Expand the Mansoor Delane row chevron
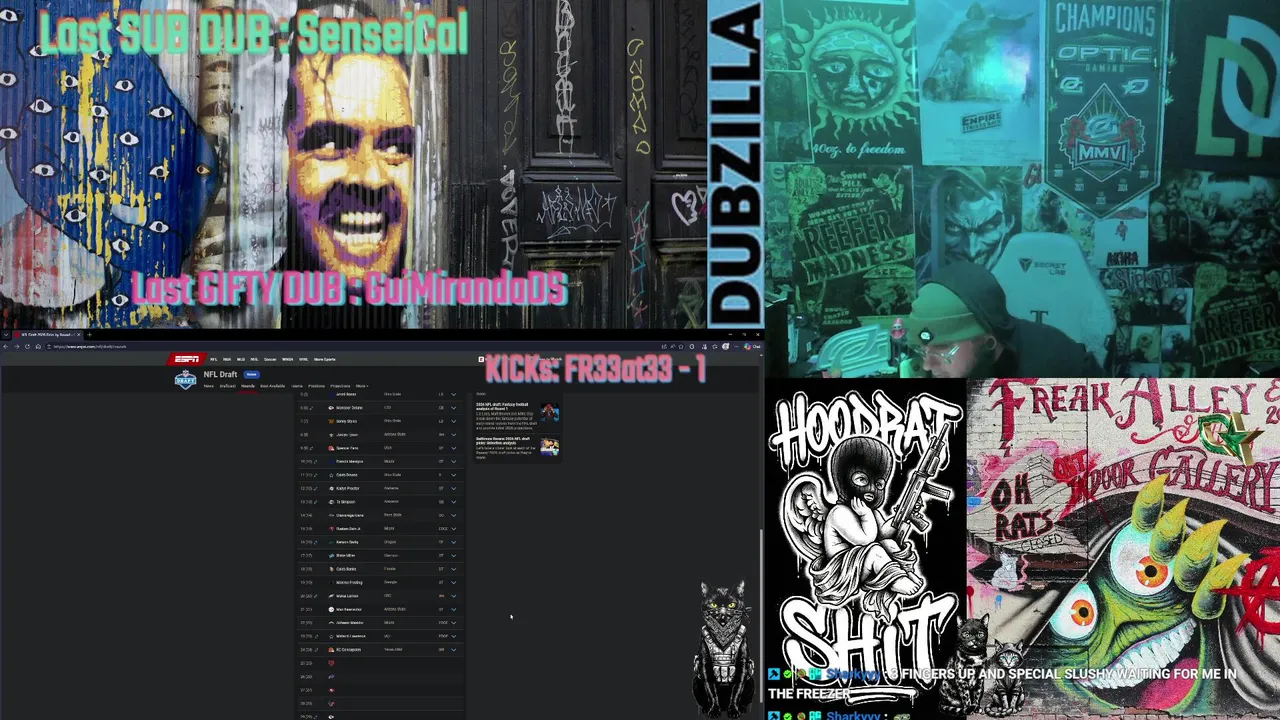1280x720 pixels. click(x=453, y=408)
